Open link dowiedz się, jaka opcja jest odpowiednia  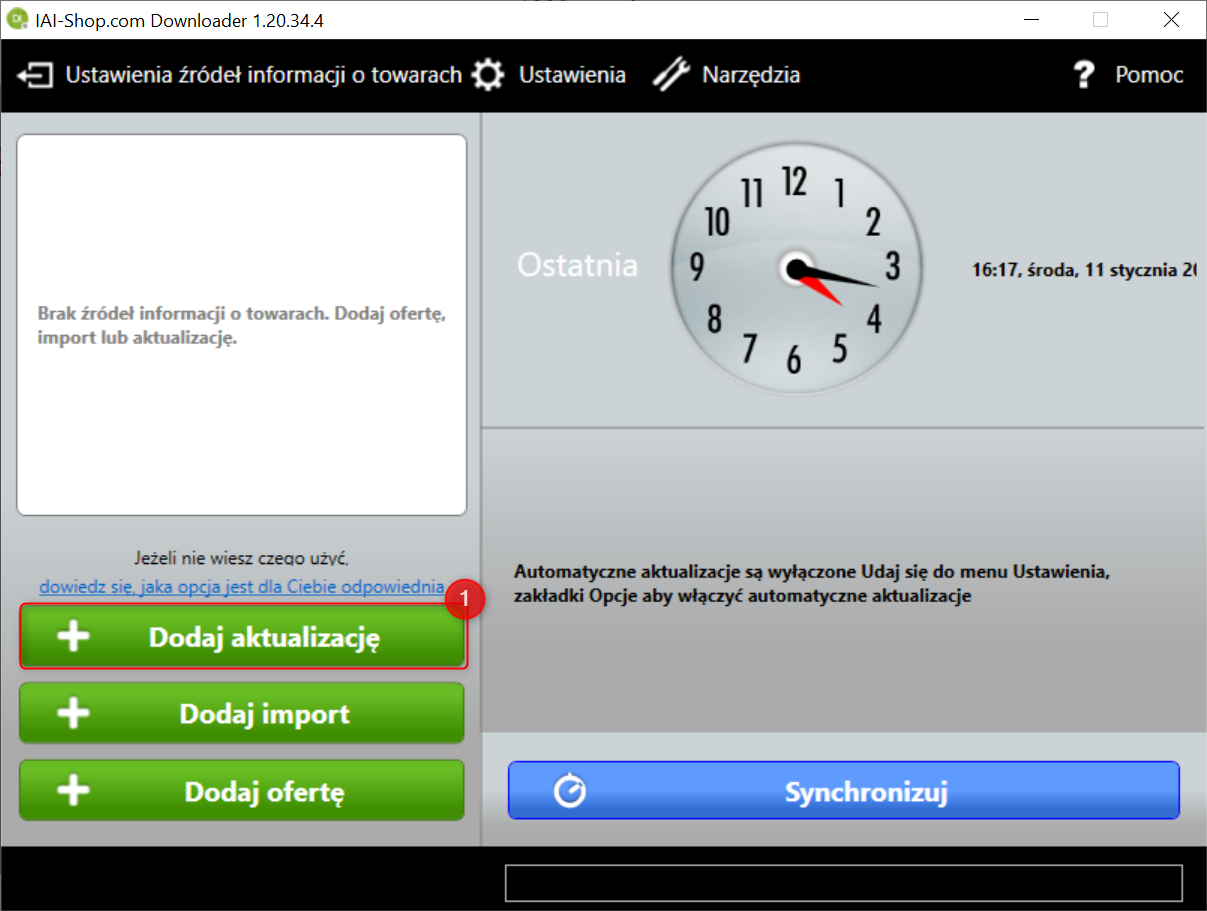pyautogui.click(x=242, y=586)
